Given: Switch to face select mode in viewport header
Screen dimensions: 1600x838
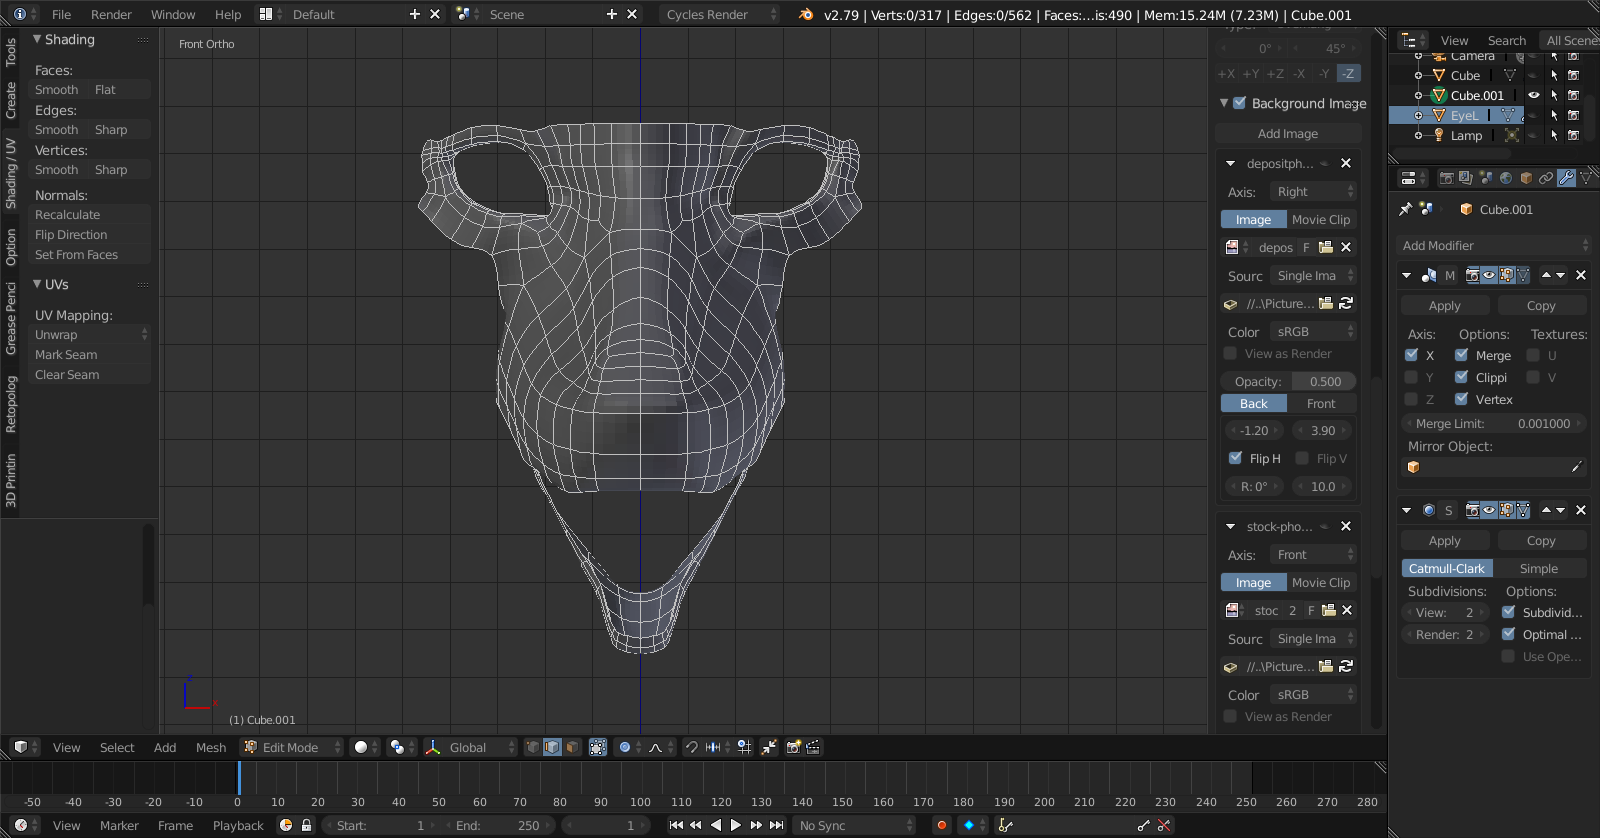Looking at the screenshot, I should [x=572, y=747].
